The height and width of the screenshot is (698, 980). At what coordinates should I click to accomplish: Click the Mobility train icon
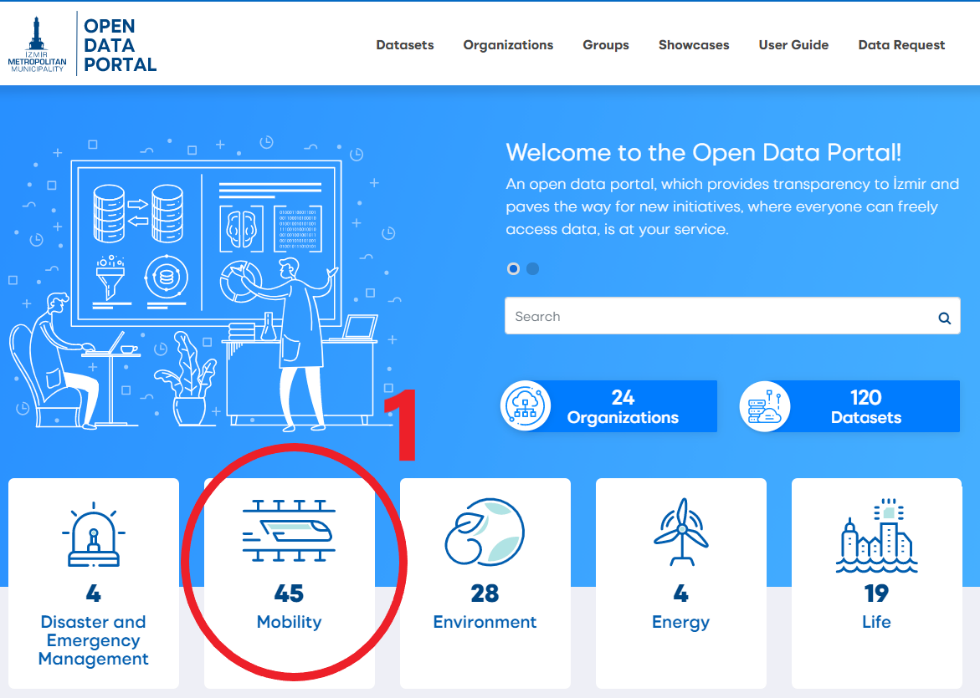click(x=289, y=527)
